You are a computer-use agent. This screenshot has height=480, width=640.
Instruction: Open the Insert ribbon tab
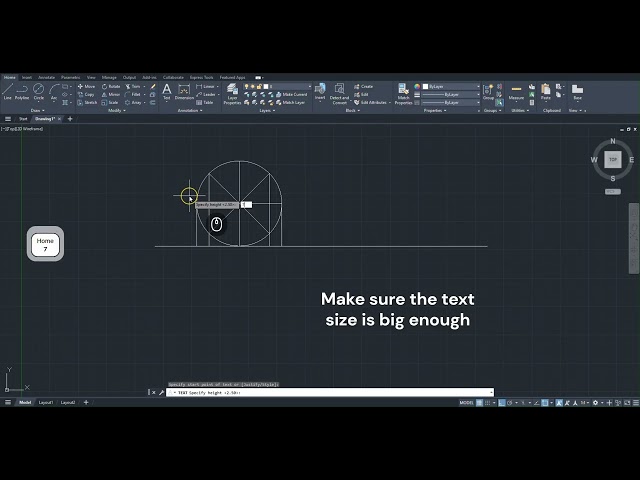27,77
